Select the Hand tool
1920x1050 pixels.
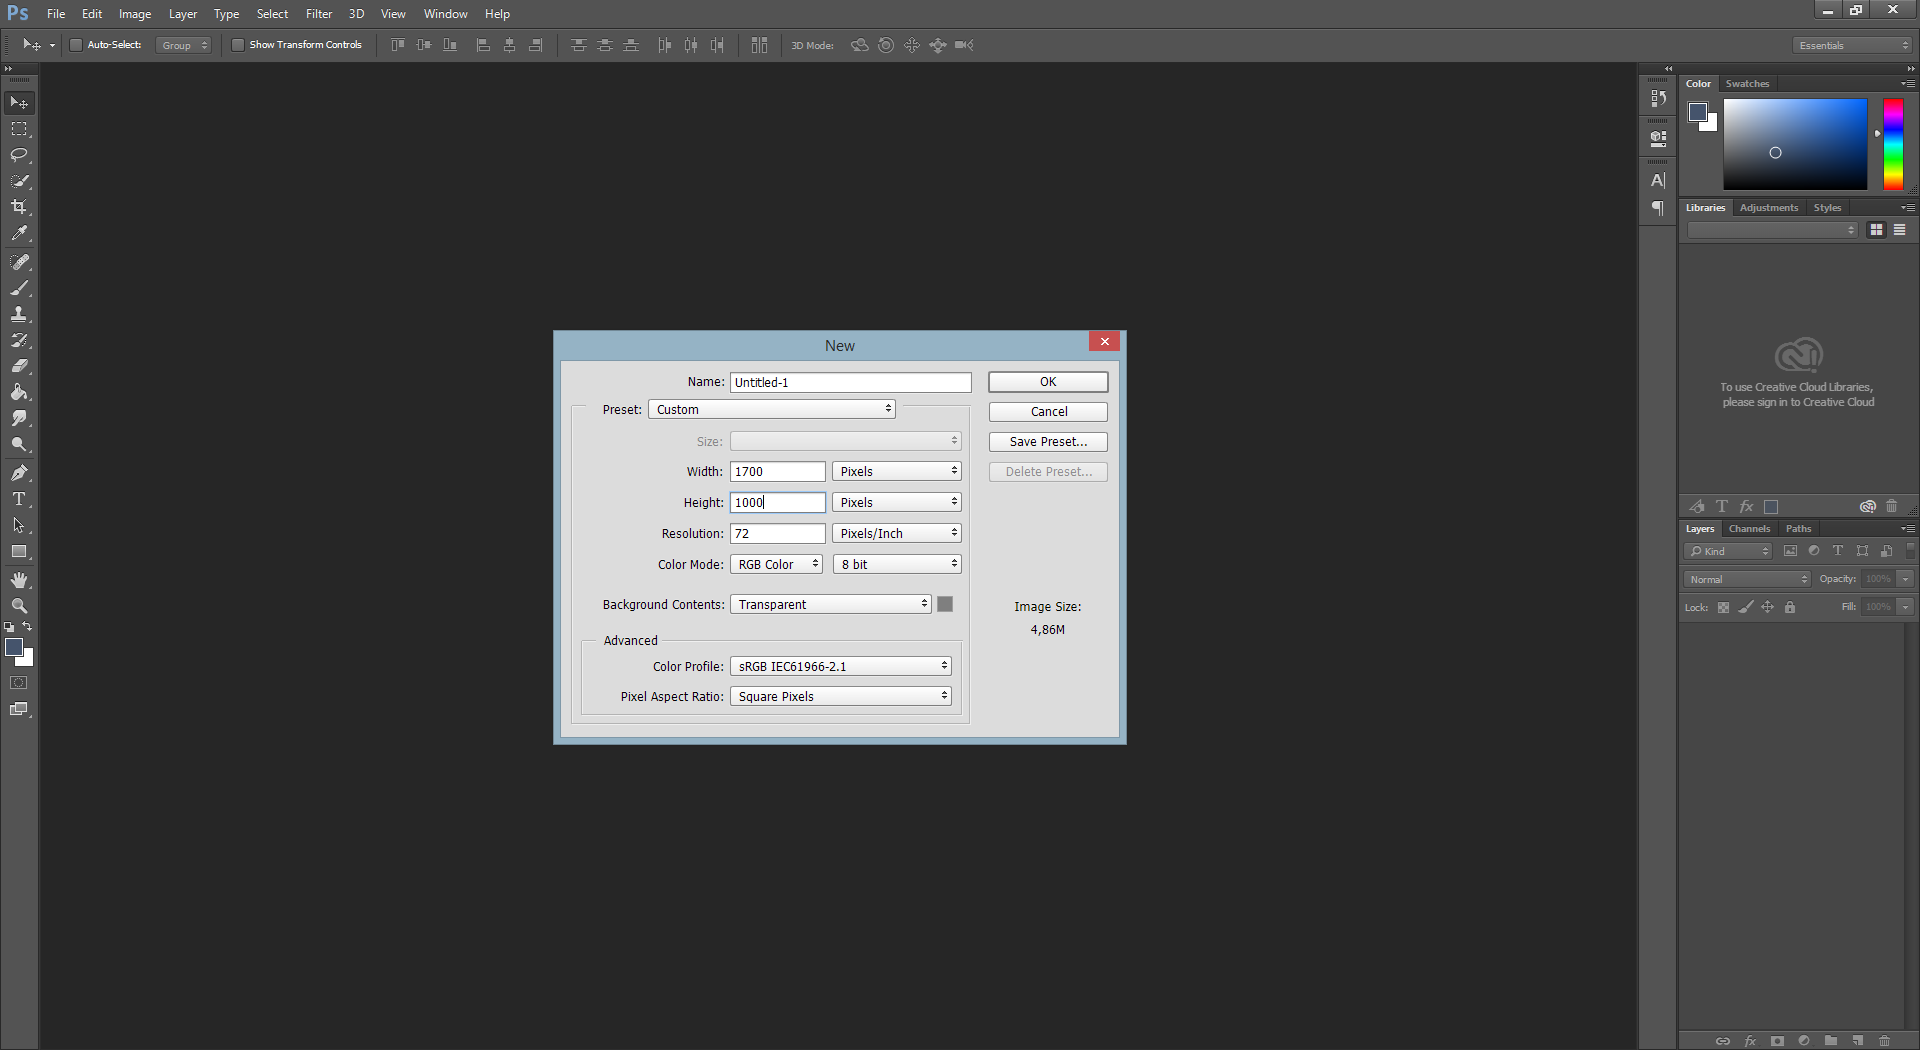tap(20, 579)
